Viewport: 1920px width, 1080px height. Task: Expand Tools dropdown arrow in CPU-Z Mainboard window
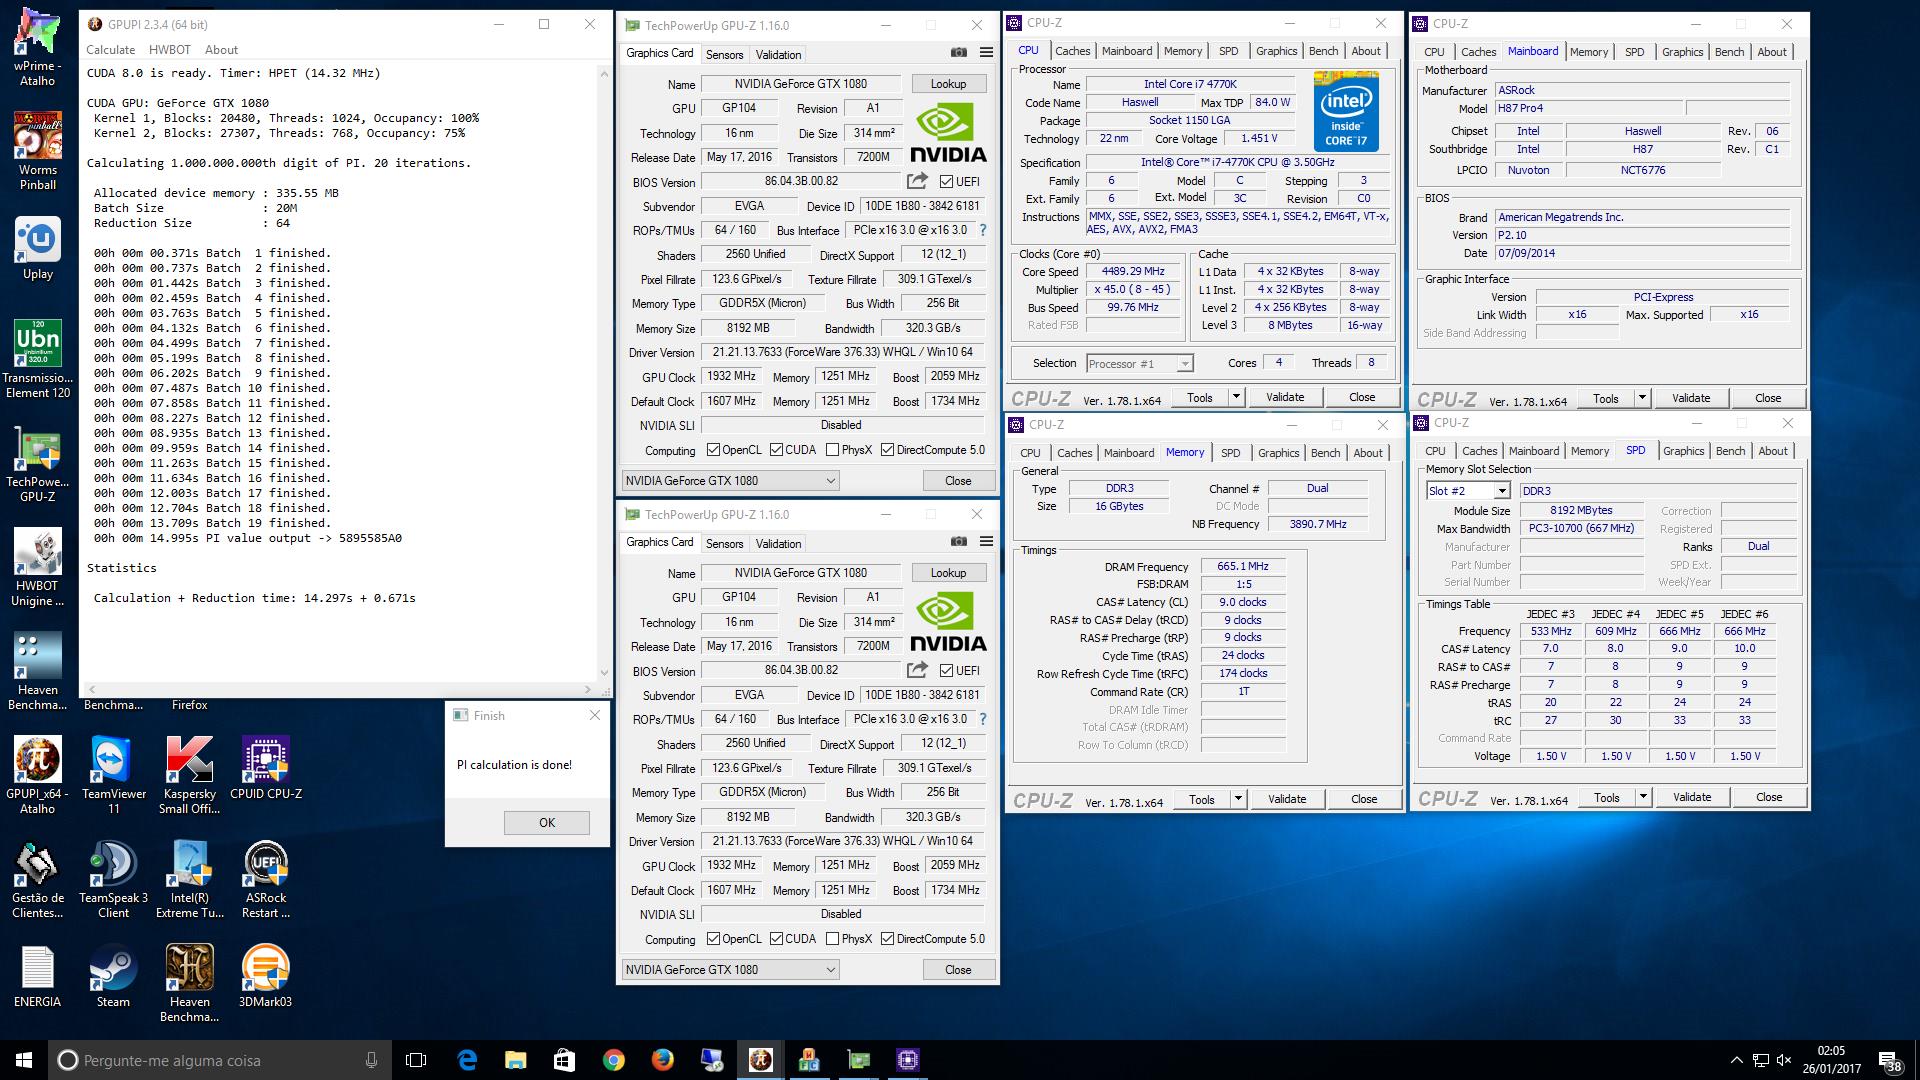click(x=1642, y=398)
